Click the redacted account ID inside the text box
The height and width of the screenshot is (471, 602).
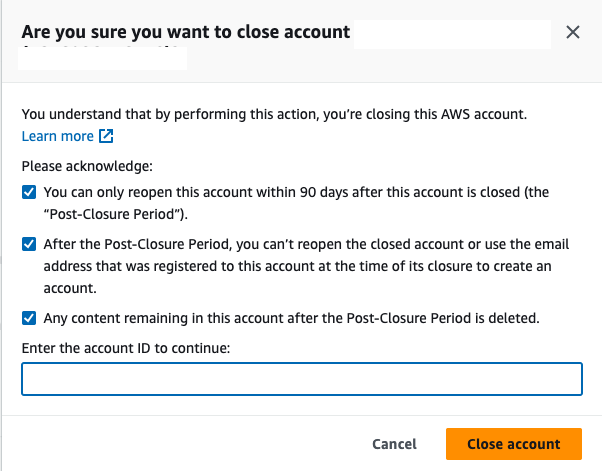[81, 379]
